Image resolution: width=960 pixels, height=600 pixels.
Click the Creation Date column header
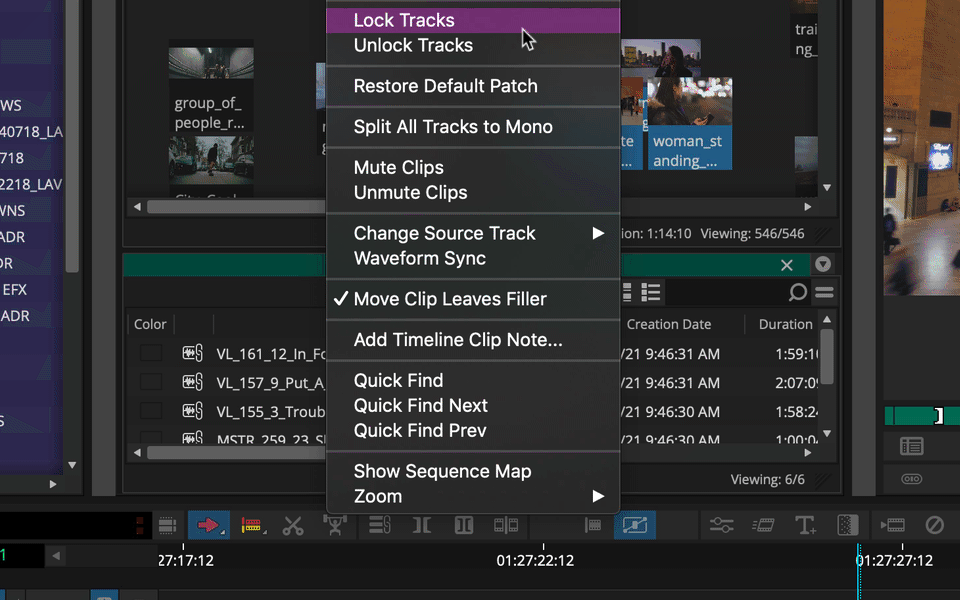point(669,324)
